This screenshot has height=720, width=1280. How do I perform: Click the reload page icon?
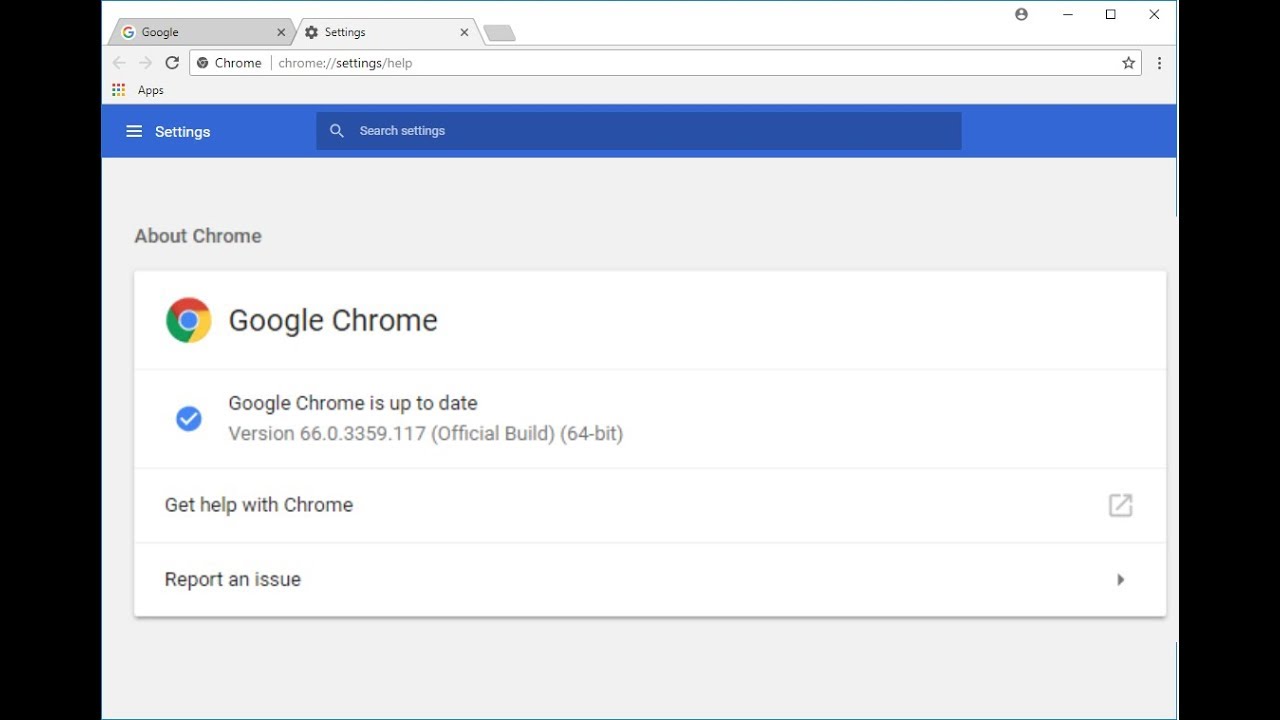(172, 63)
